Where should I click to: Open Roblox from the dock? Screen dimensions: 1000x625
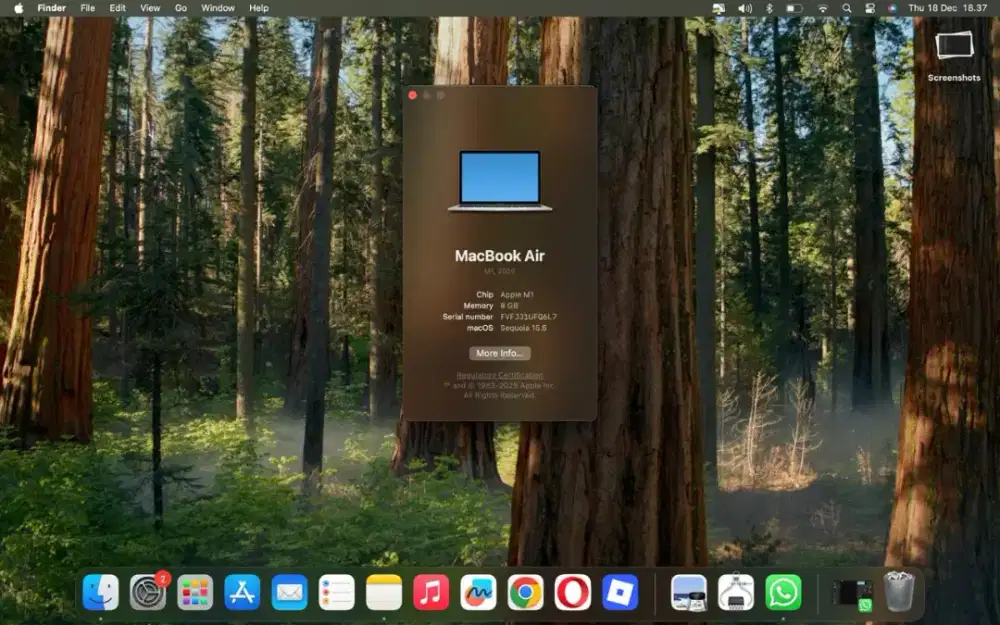[620, 592]
